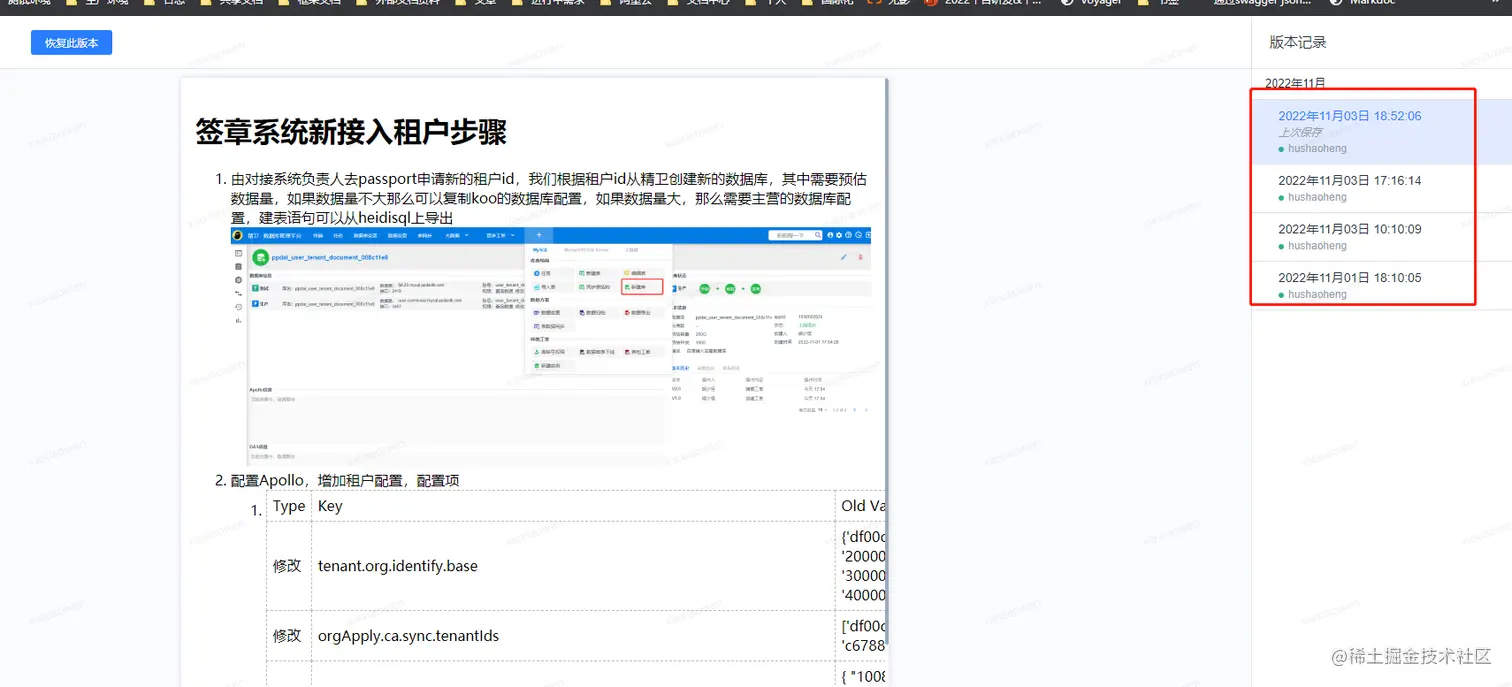Click the 2022年11月 group header
Screen dimensions: 1512x687
(x=1295, y=83)
